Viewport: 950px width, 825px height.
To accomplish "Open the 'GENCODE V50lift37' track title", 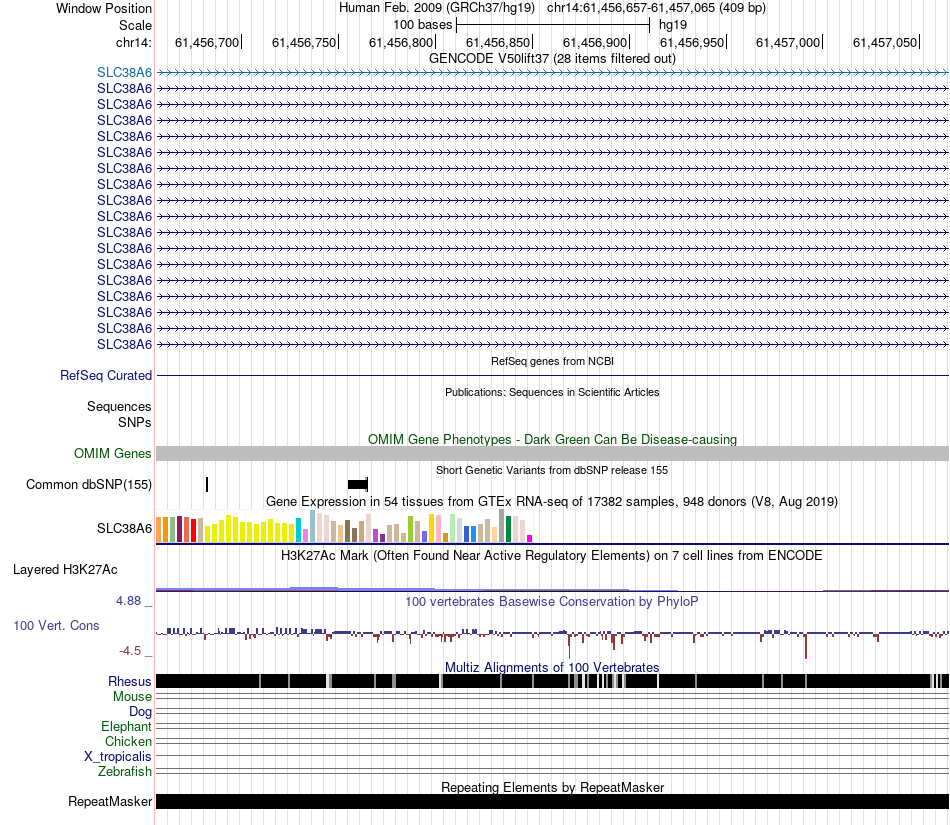I will 552,58.
